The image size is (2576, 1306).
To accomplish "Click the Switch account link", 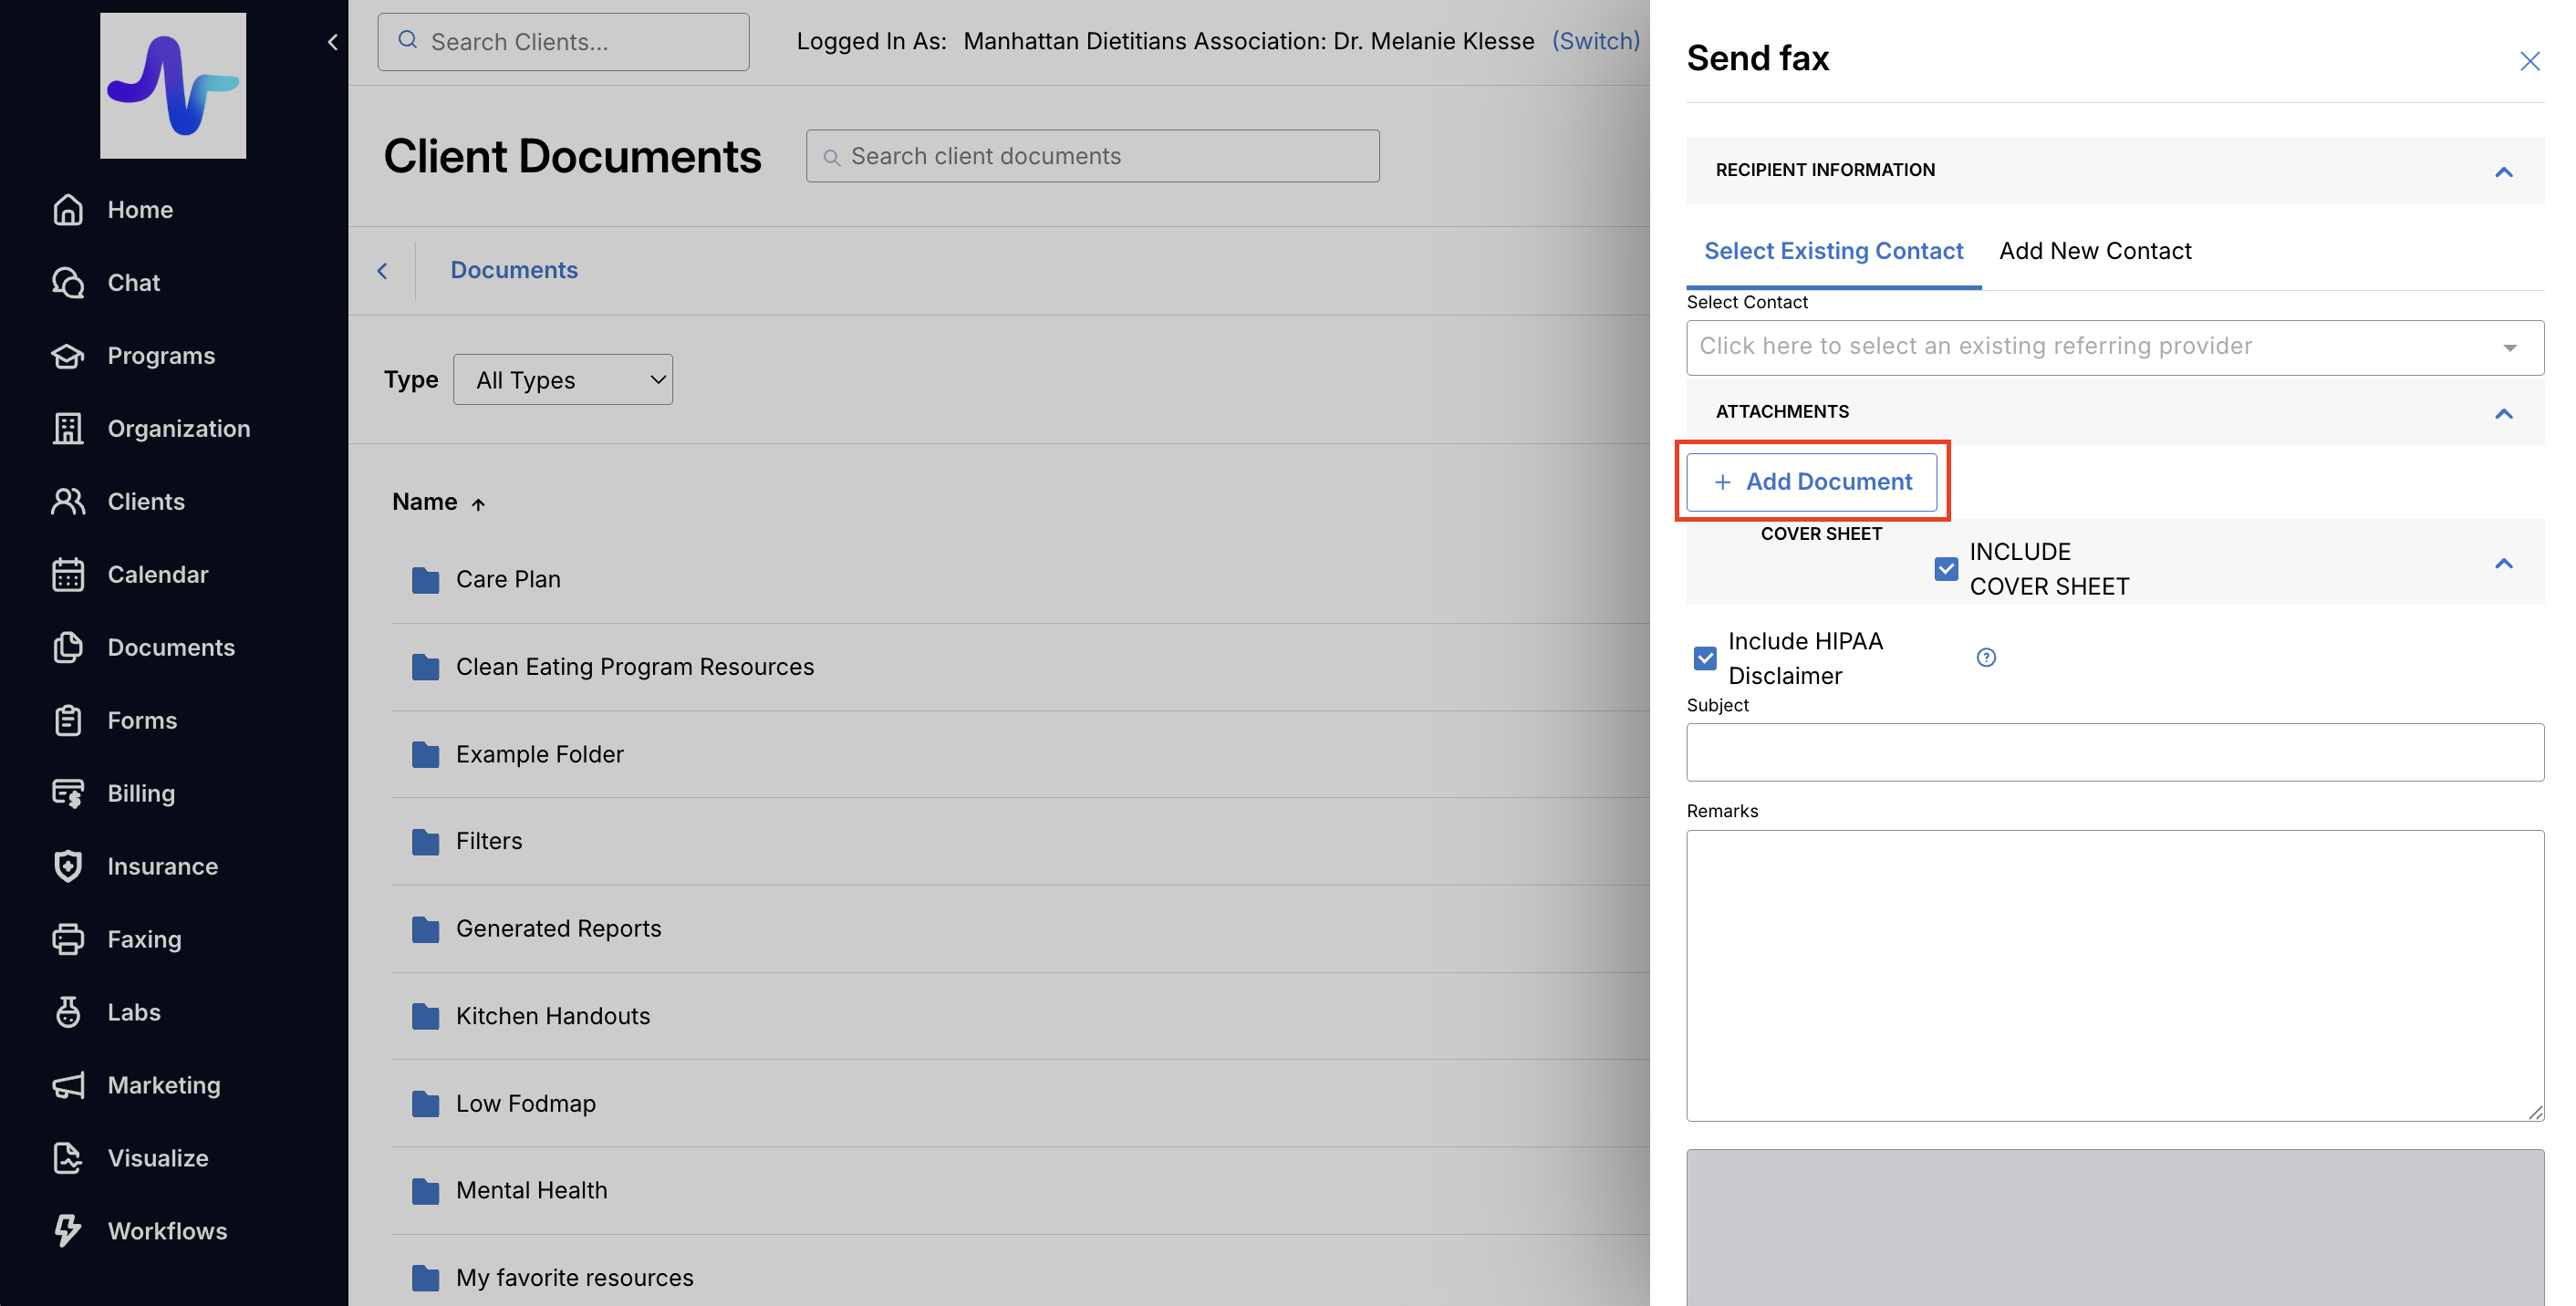I will 1596,41.
